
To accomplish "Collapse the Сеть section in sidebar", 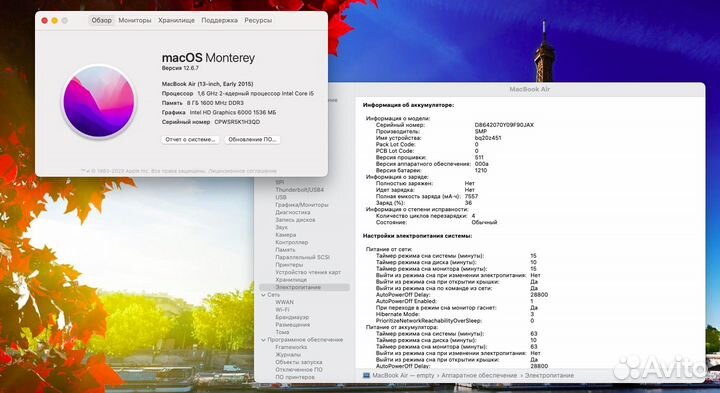I will (264, 295).
